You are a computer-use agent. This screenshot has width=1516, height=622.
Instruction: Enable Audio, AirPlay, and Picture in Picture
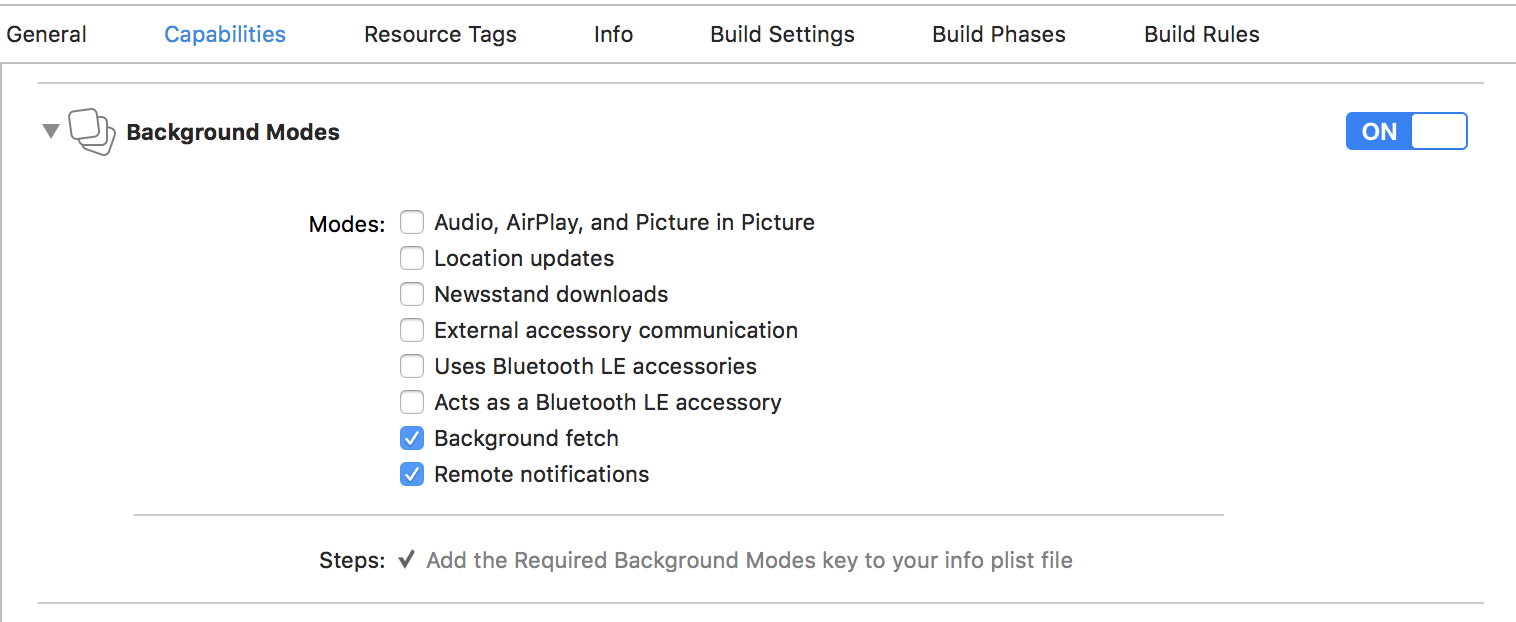pyautogui.click(x=412, y=222)
